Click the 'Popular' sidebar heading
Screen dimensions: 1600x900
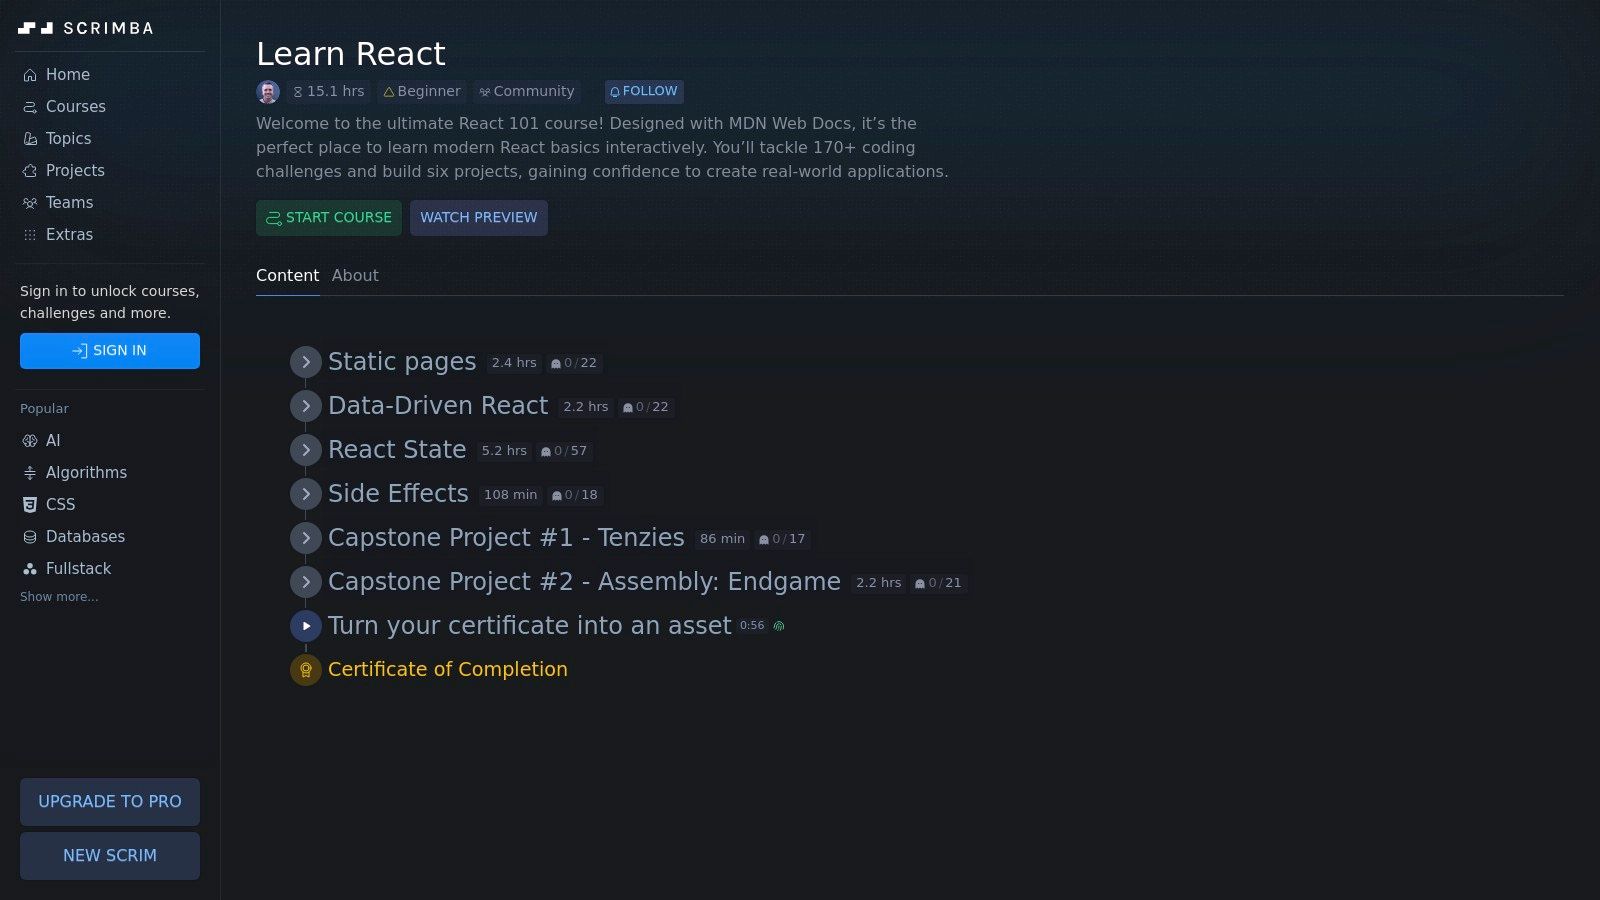click(x=44, y=409)
